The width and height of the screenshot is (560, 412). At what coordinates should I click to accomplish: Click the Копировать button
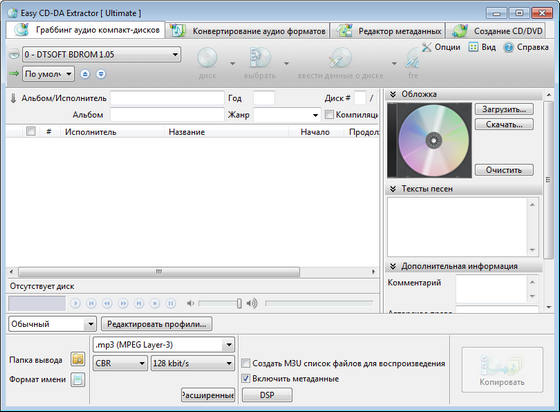[502, 370]
